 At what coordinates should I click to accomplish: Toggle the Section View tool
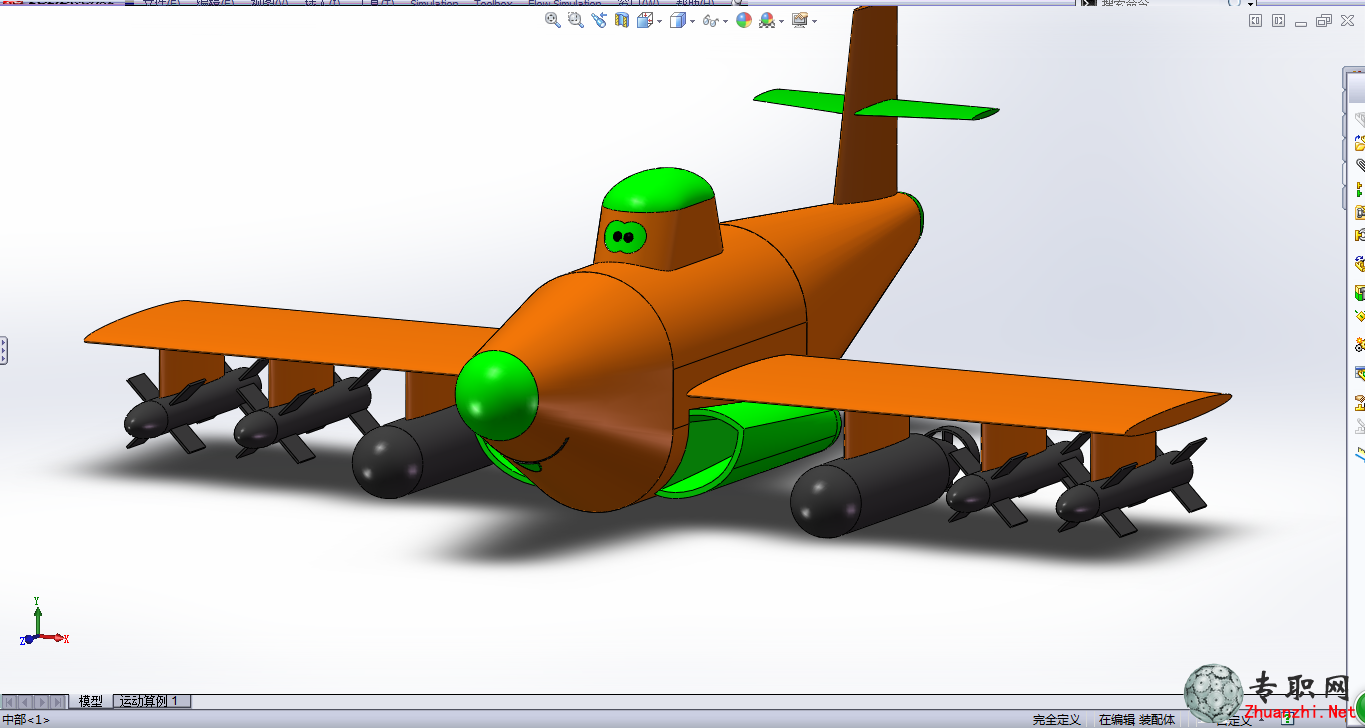[x=622, y=20]
